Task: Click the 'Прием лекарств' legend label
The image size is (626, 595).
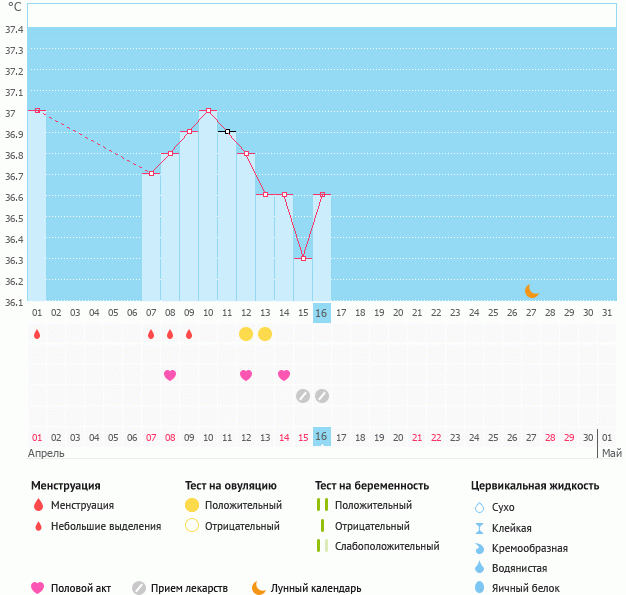Action: coord(189,588)
